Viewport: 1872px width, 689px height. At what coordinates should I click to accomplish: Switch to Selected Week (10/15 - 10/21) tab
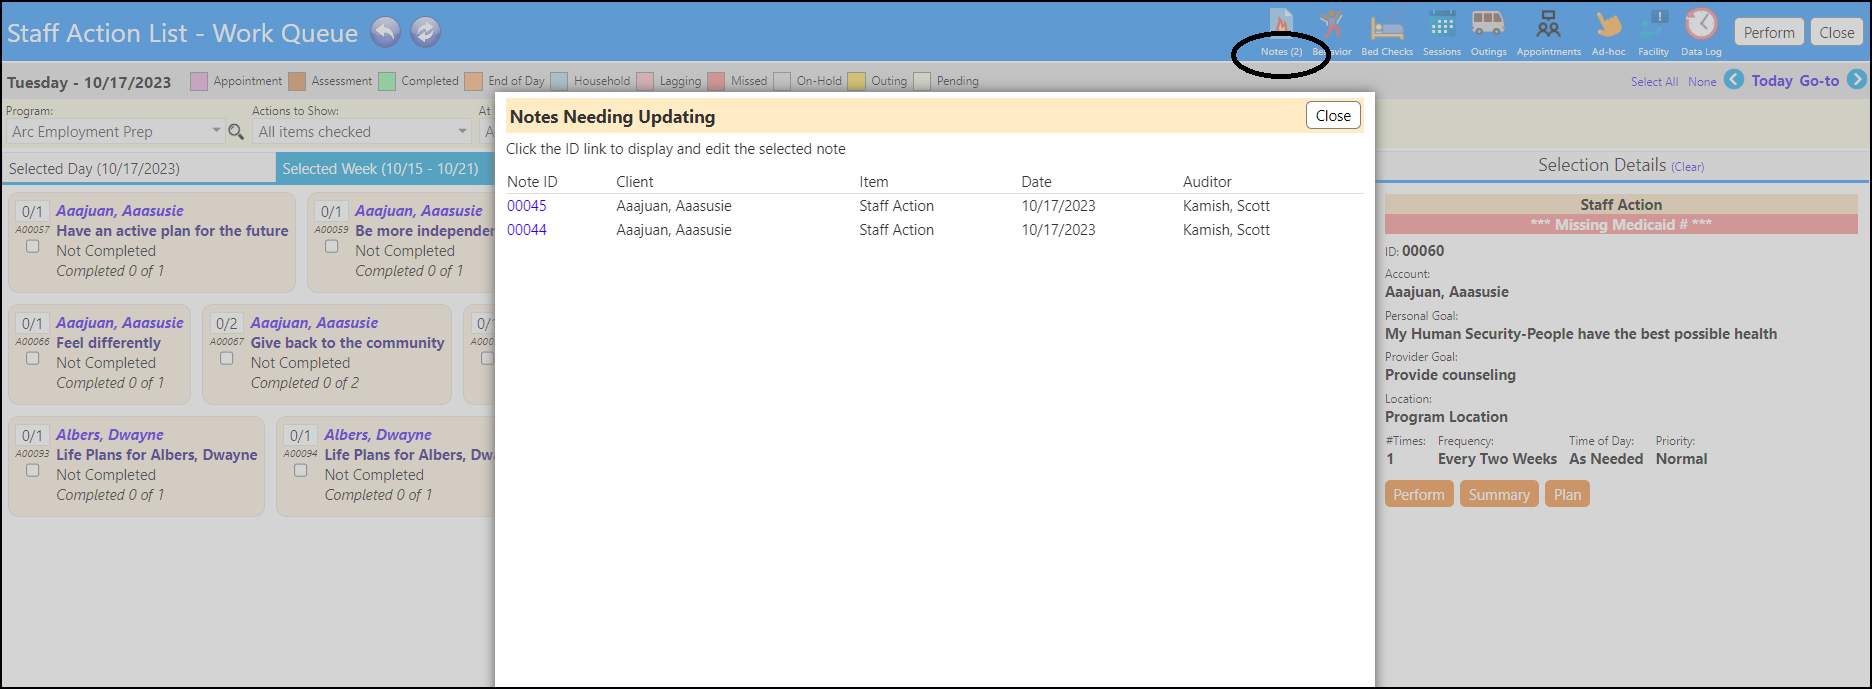(385, 168)
